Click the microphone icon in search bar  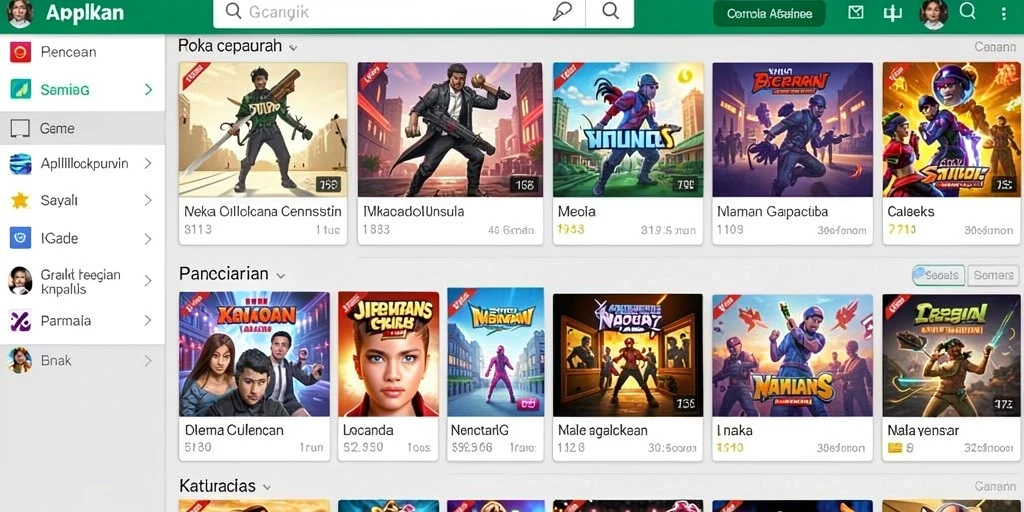561,12
